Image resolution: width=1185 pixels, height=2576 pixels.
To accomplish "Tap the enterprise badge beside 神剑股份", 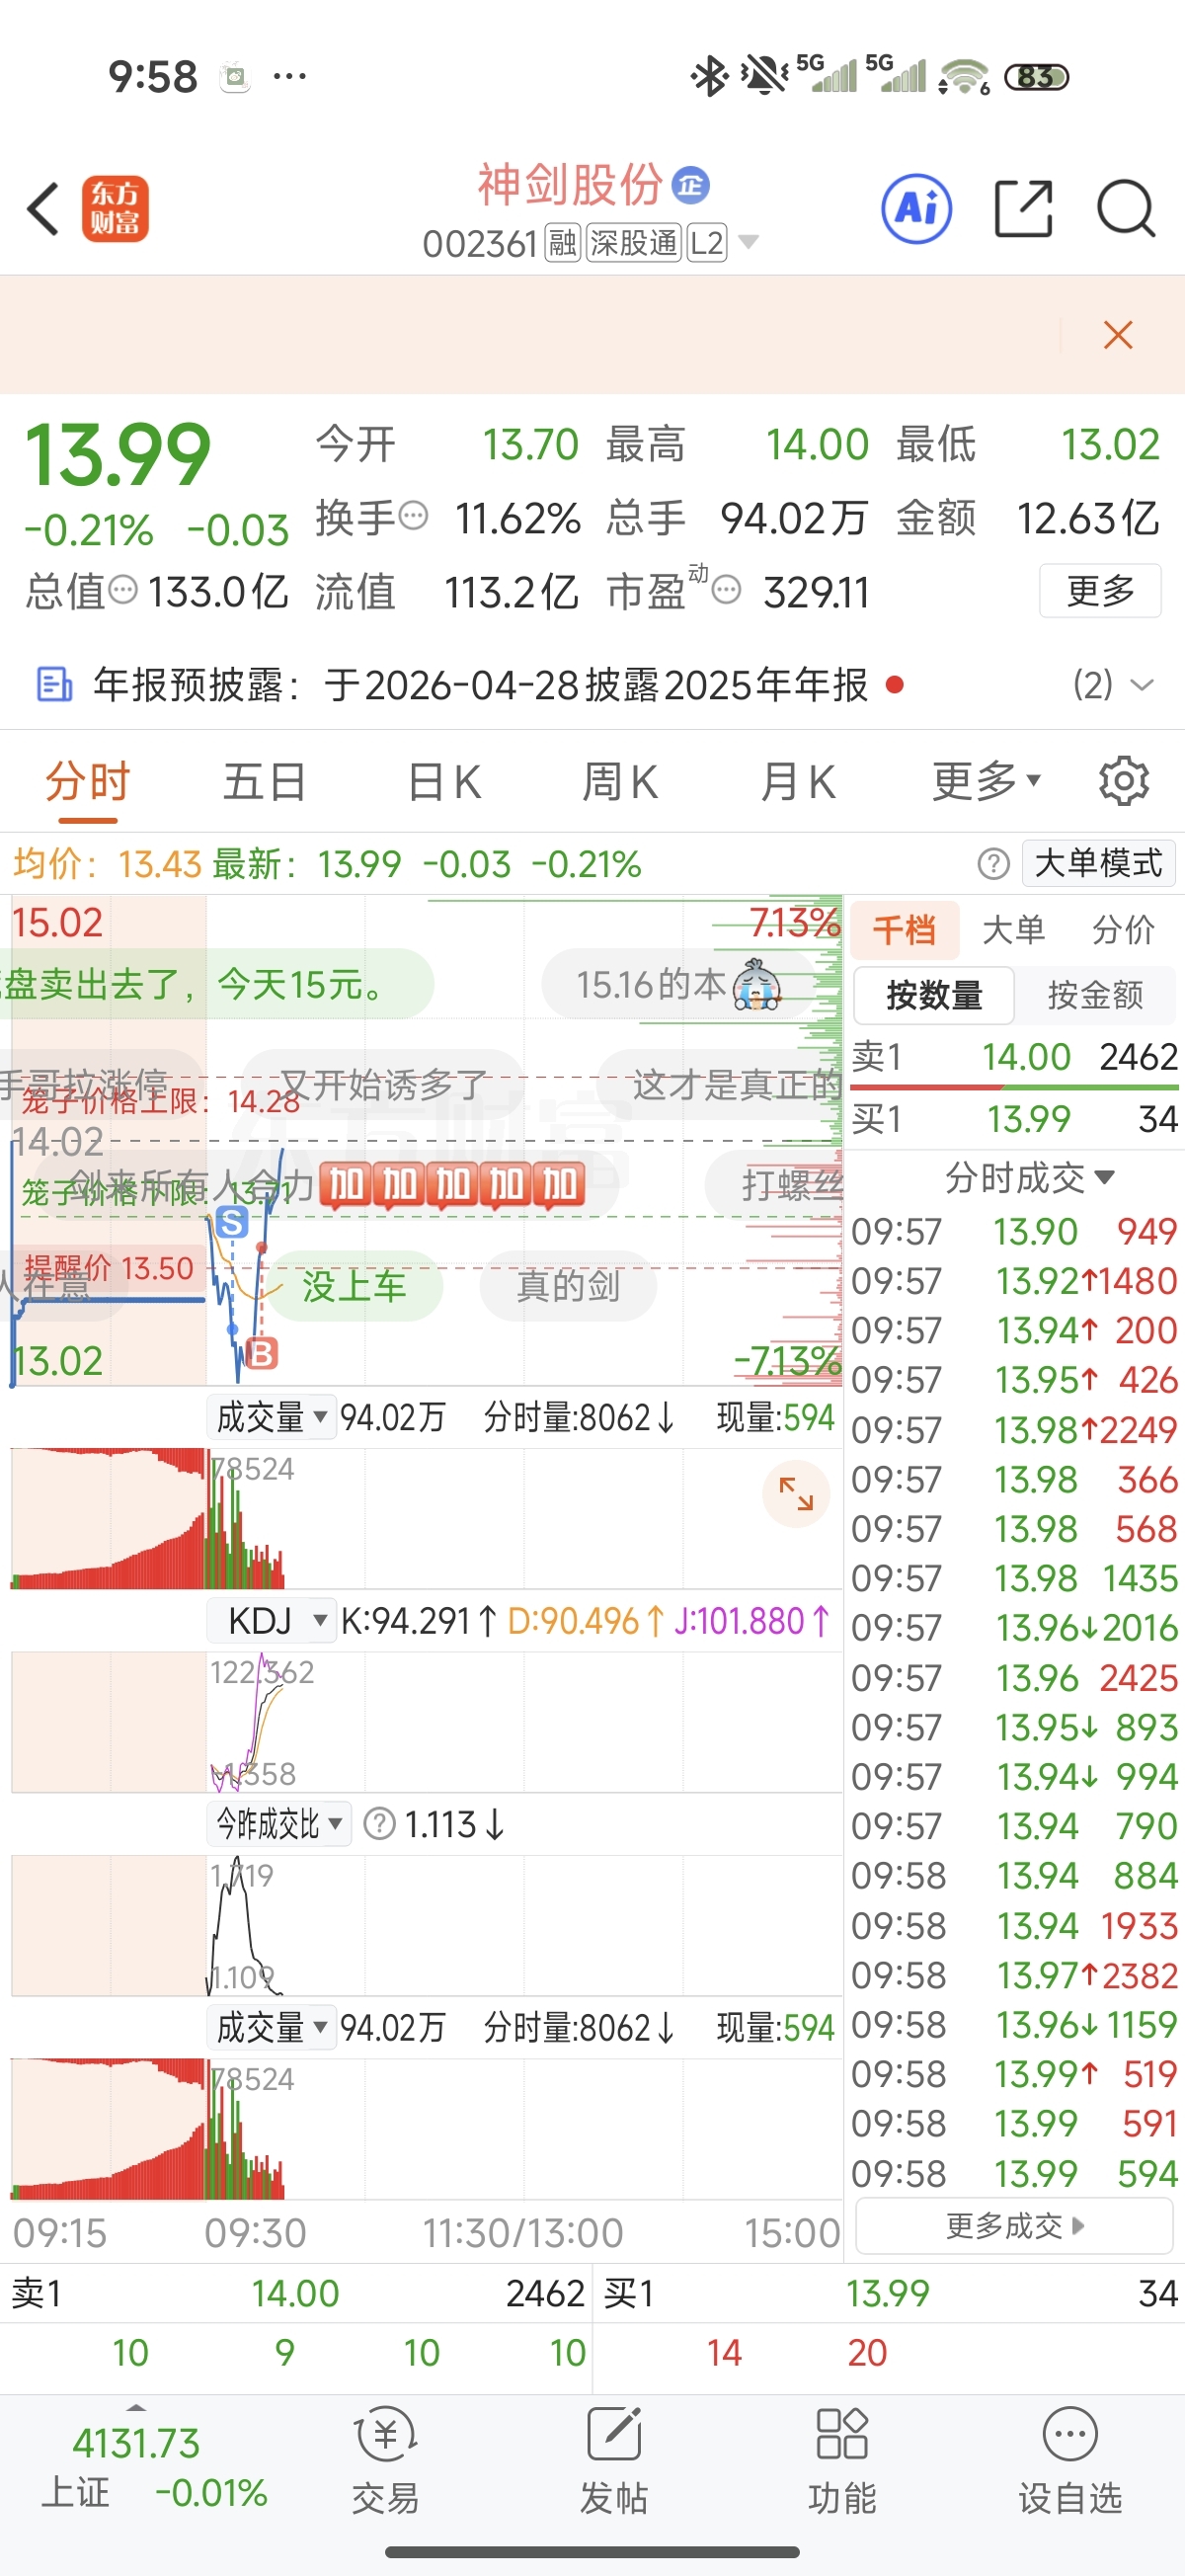I will (691, 185).
